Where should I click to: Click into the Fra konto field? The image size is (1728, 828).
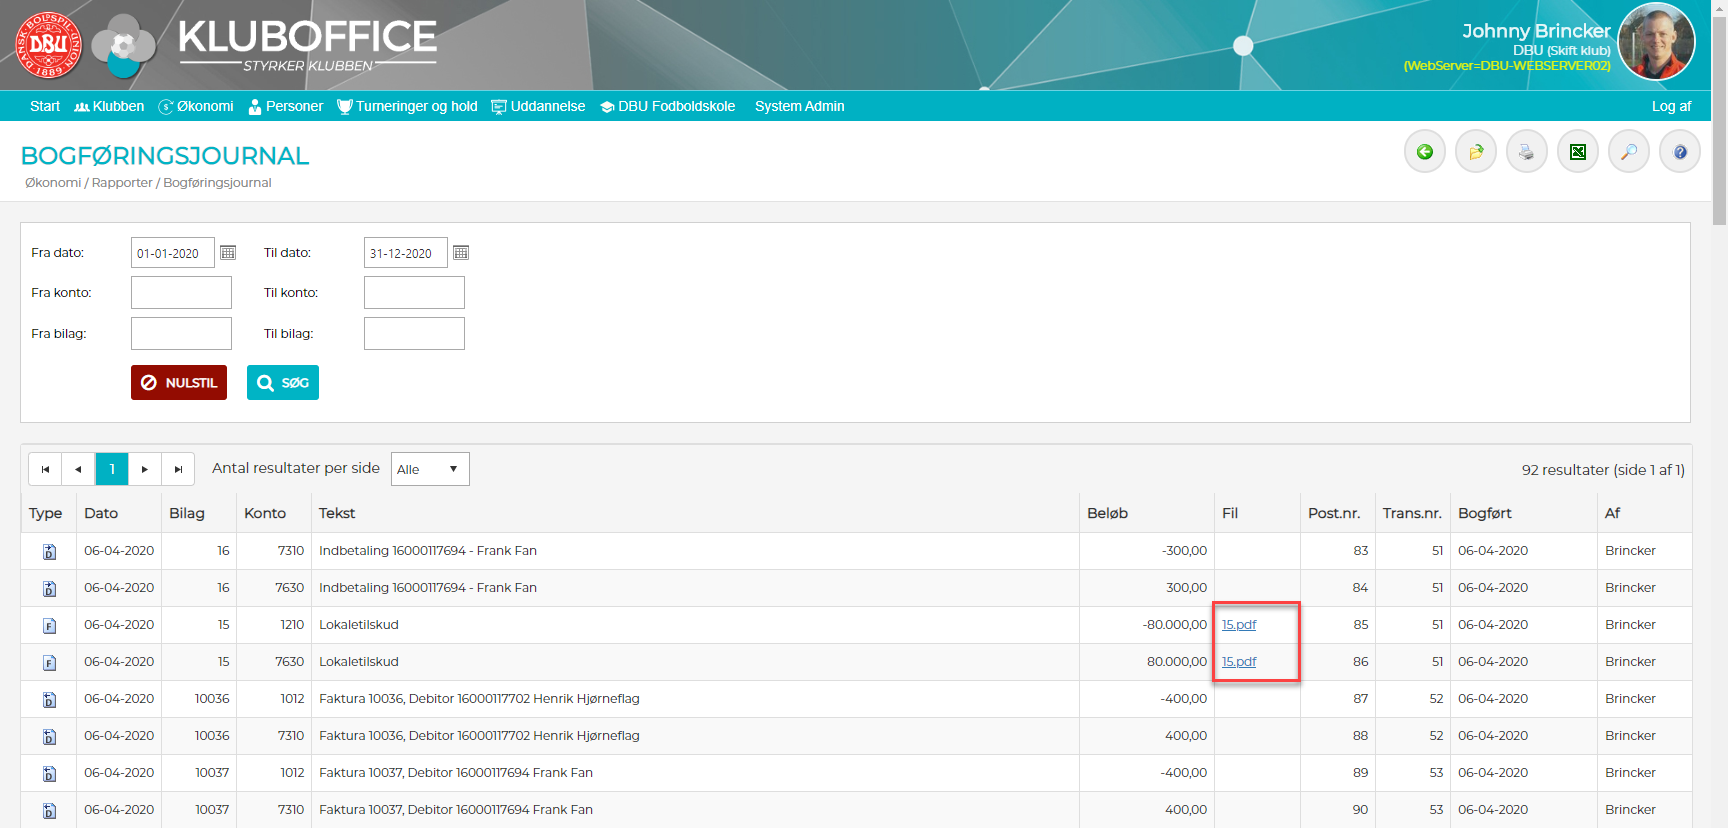click(181, 293)
